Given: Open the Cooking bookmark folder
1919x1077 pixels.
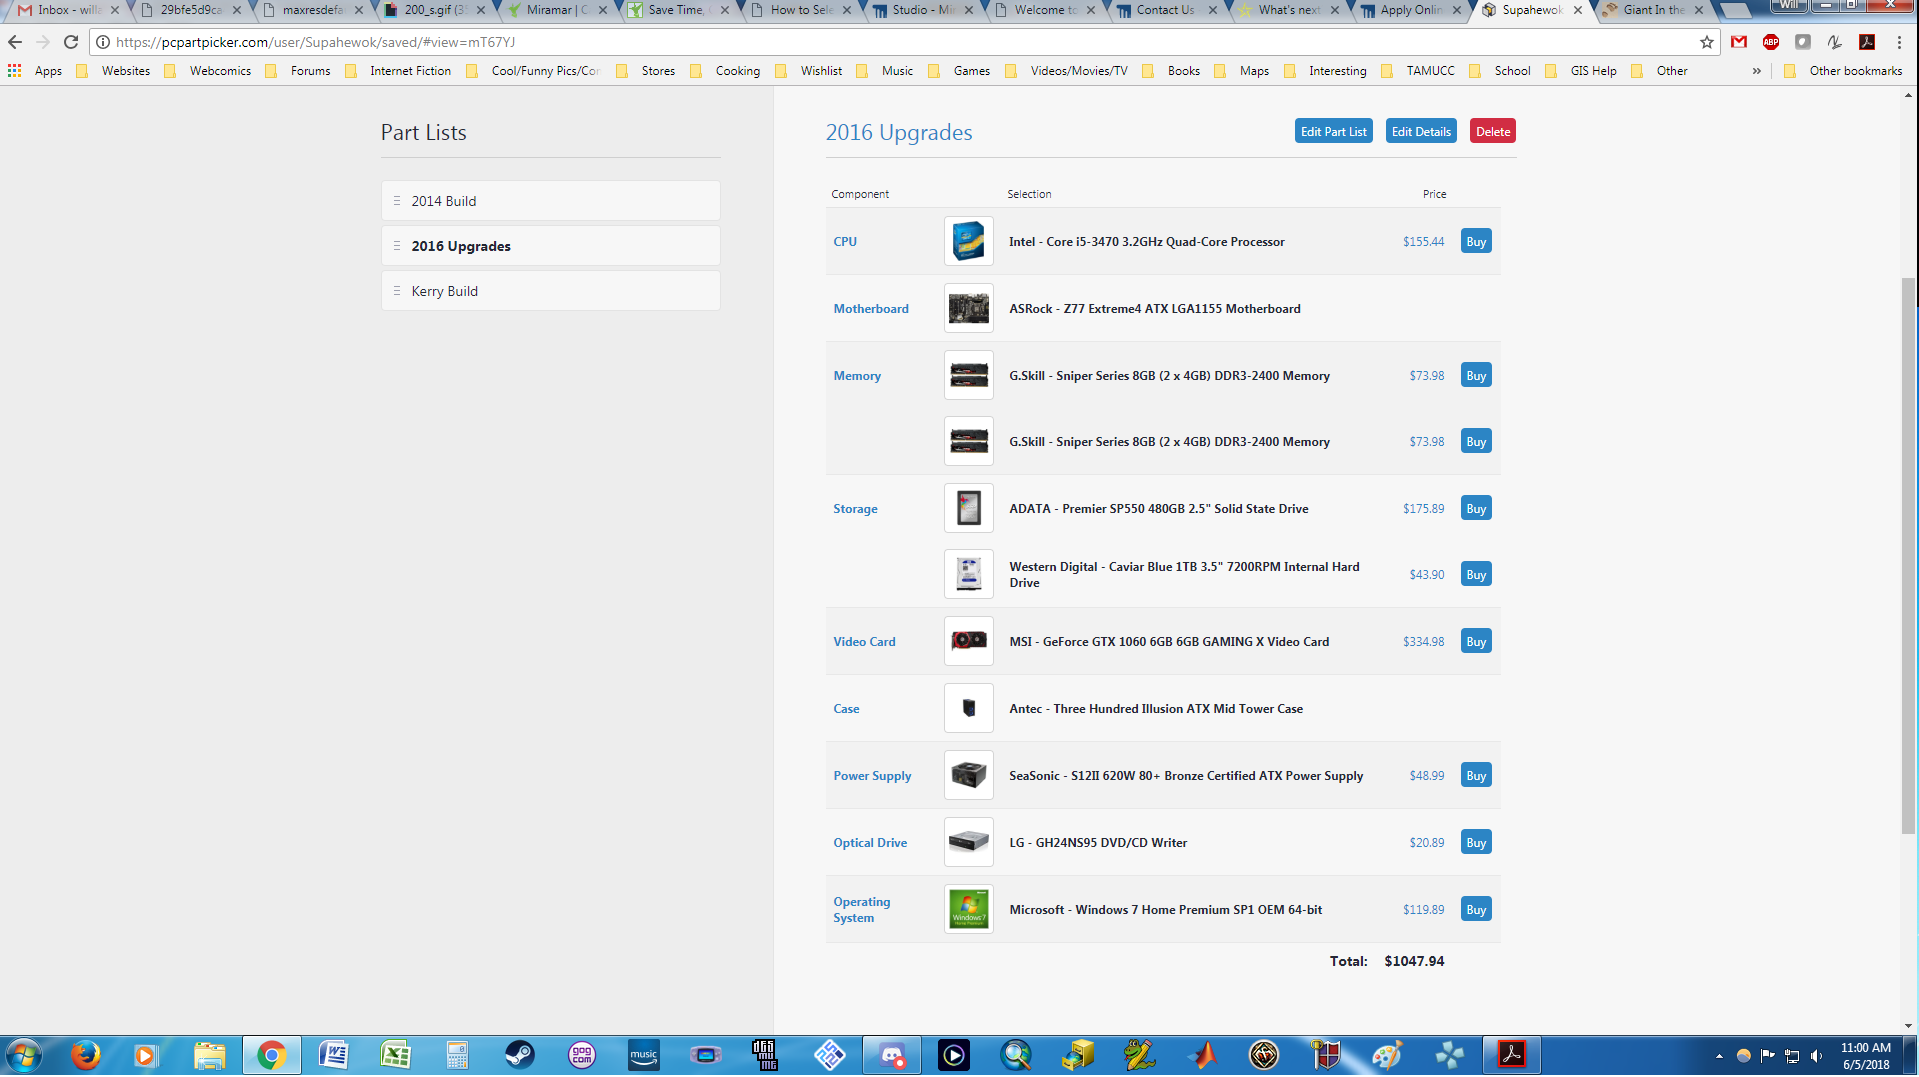Looking at the screenshot, I should [725, 71].
